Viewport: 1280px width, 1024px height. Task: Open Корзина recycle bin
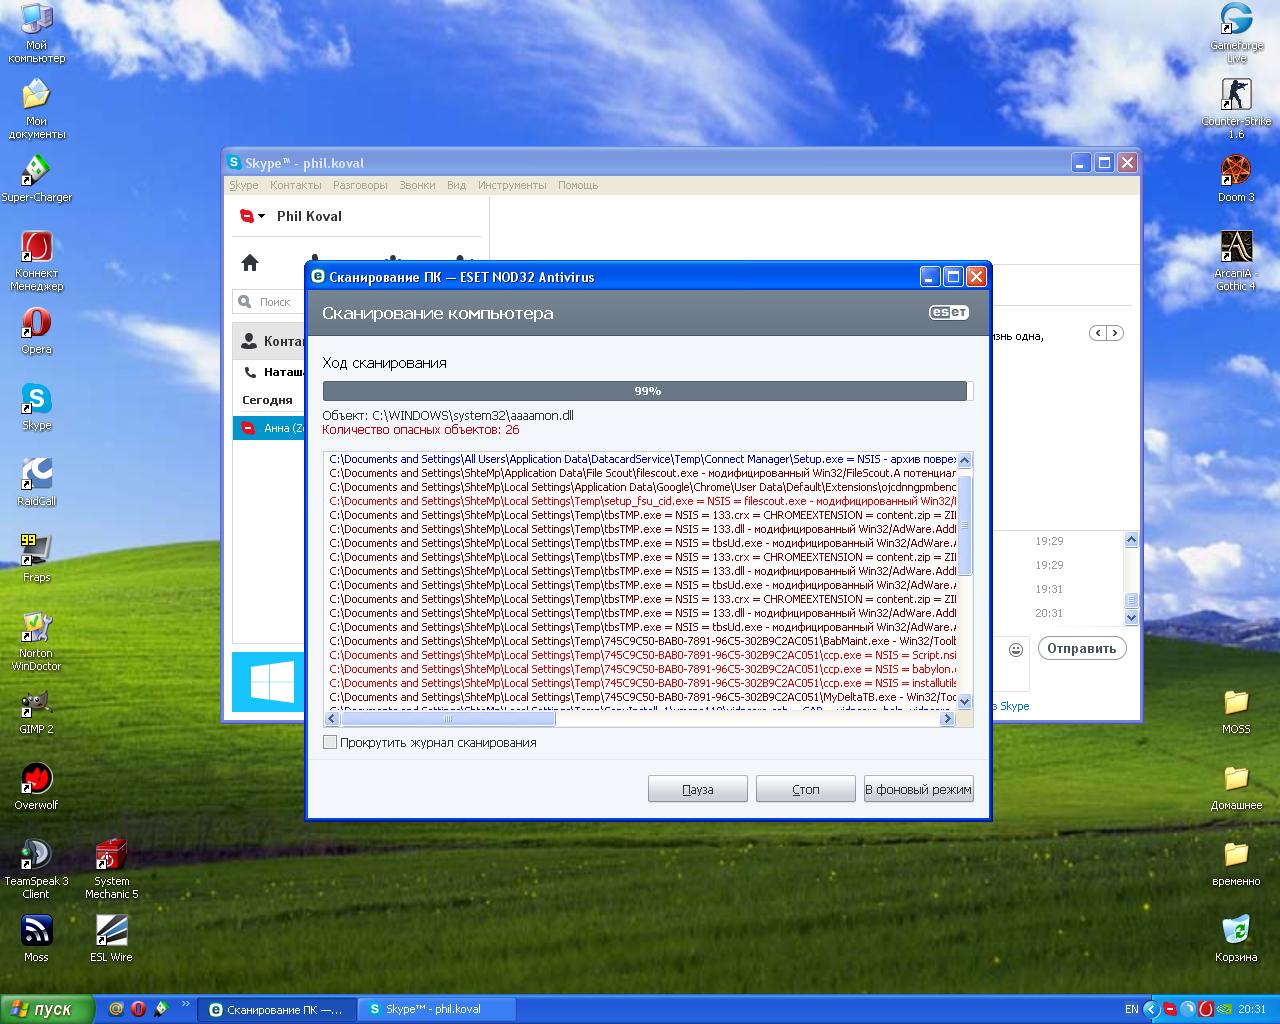1237,939
